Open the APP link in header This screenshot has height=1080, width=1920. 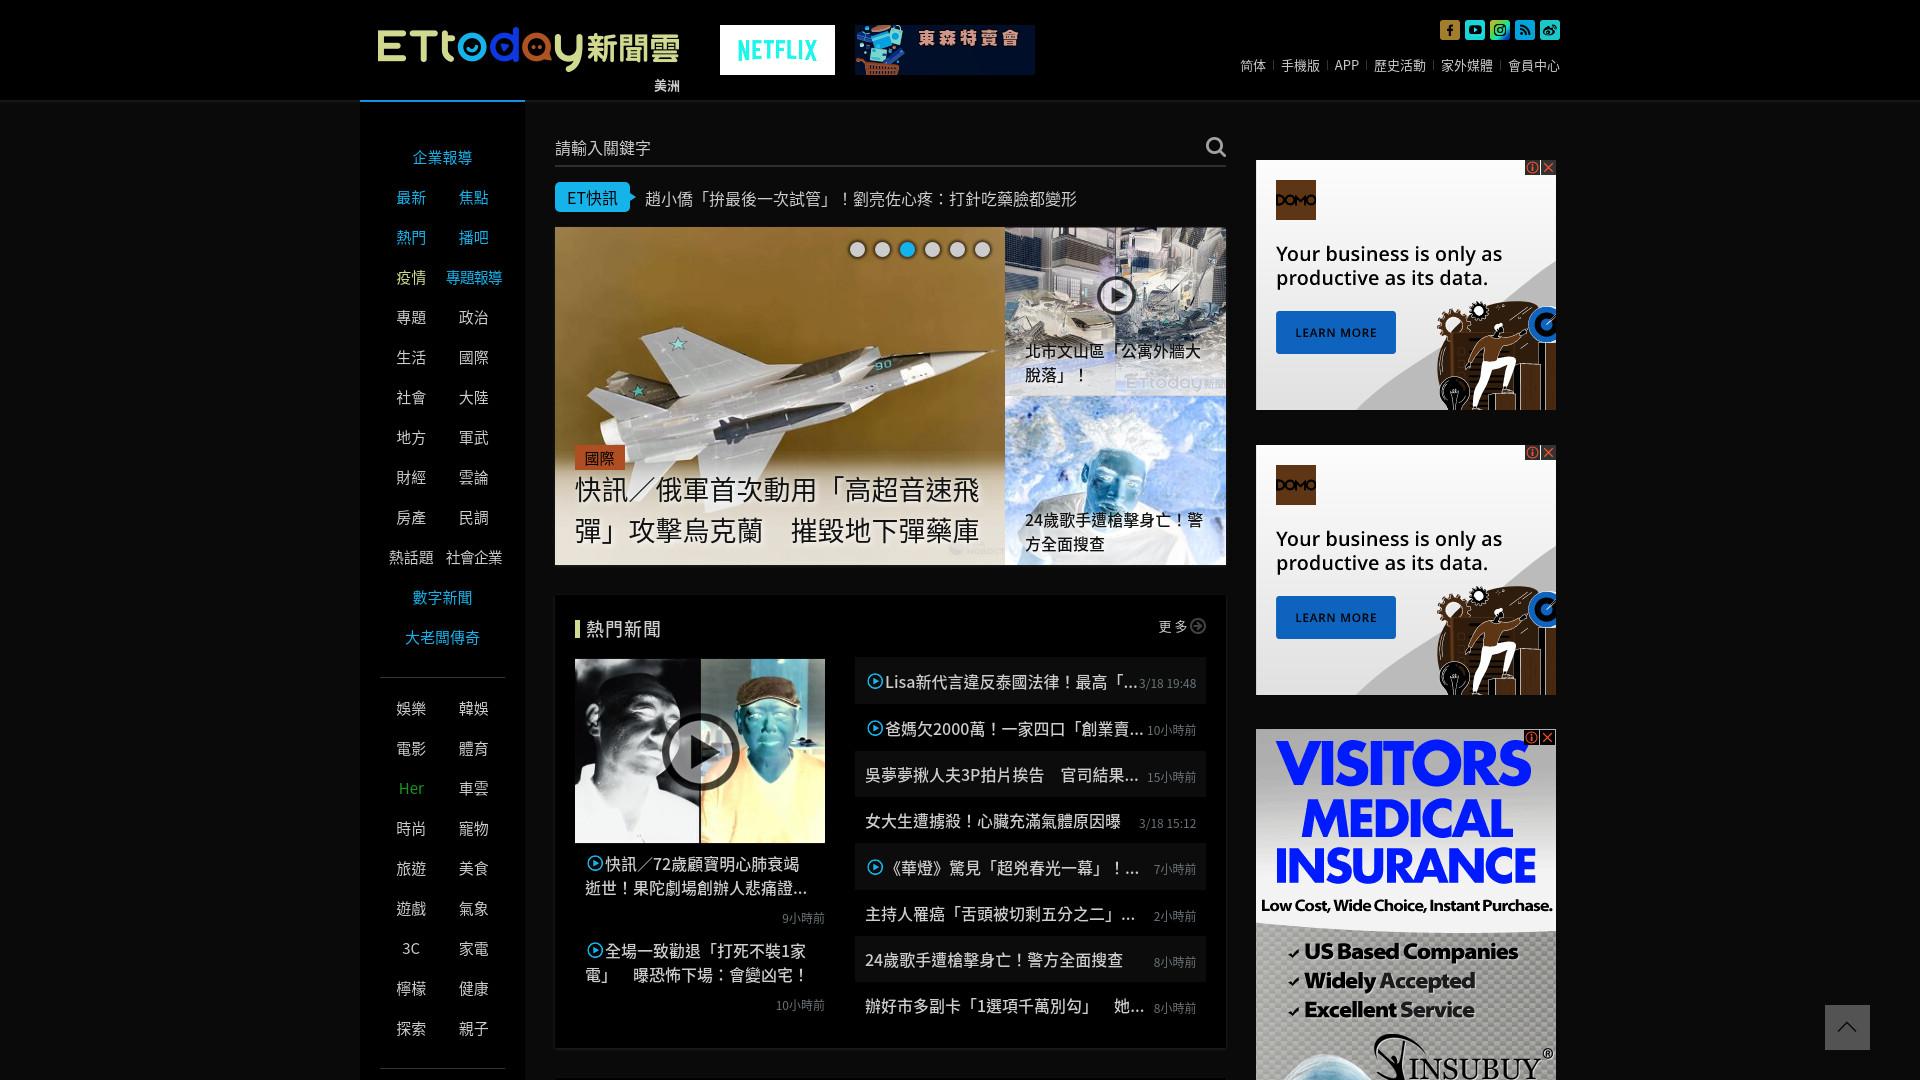point(1347,65)
